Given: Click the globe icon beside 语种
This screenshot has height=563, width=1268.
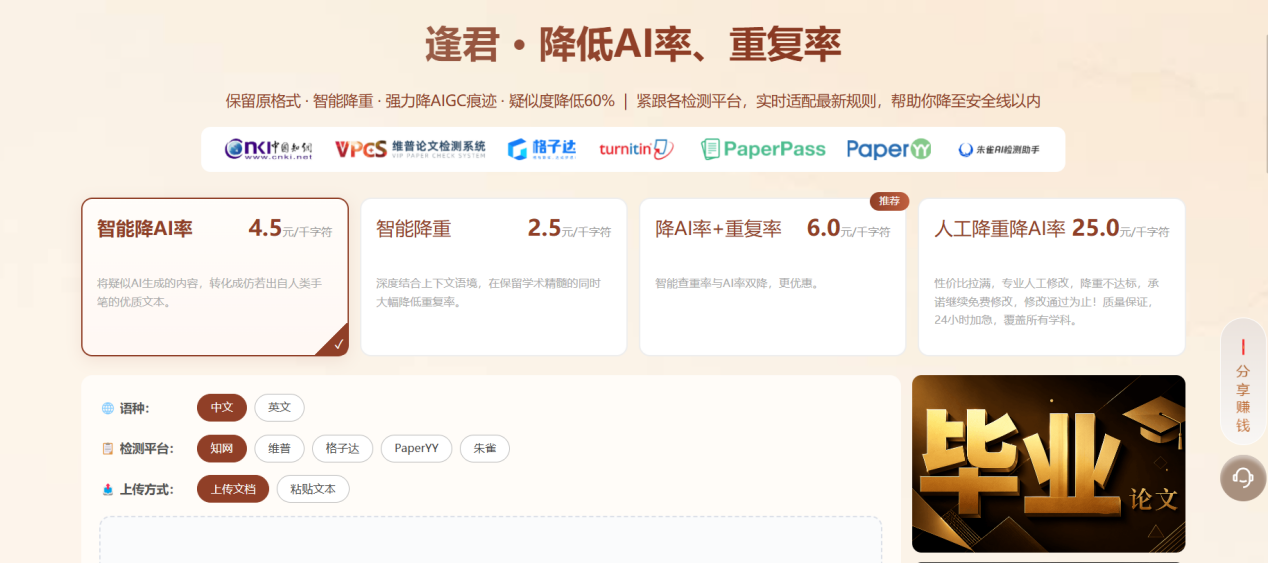Looking at the screenshot, I should pyautogui.click(x=108, y=408).
